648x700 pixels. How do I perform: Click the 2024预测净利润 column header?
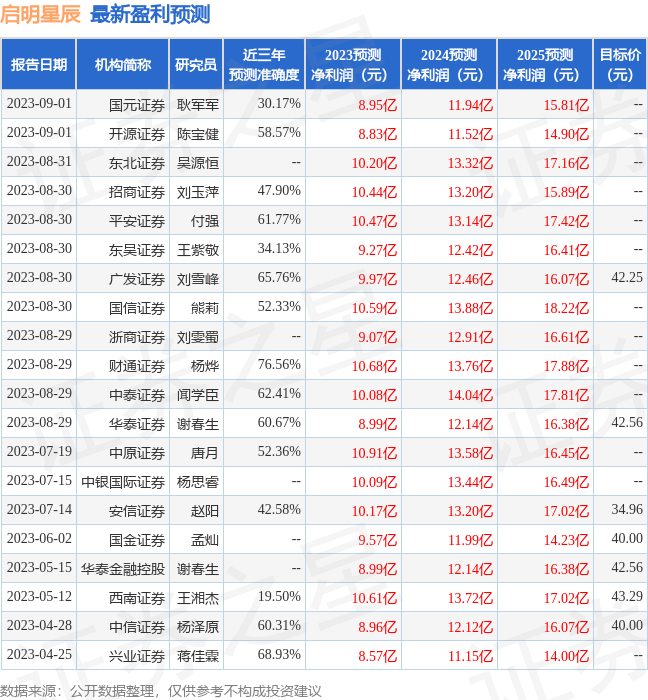pos(449,64)
